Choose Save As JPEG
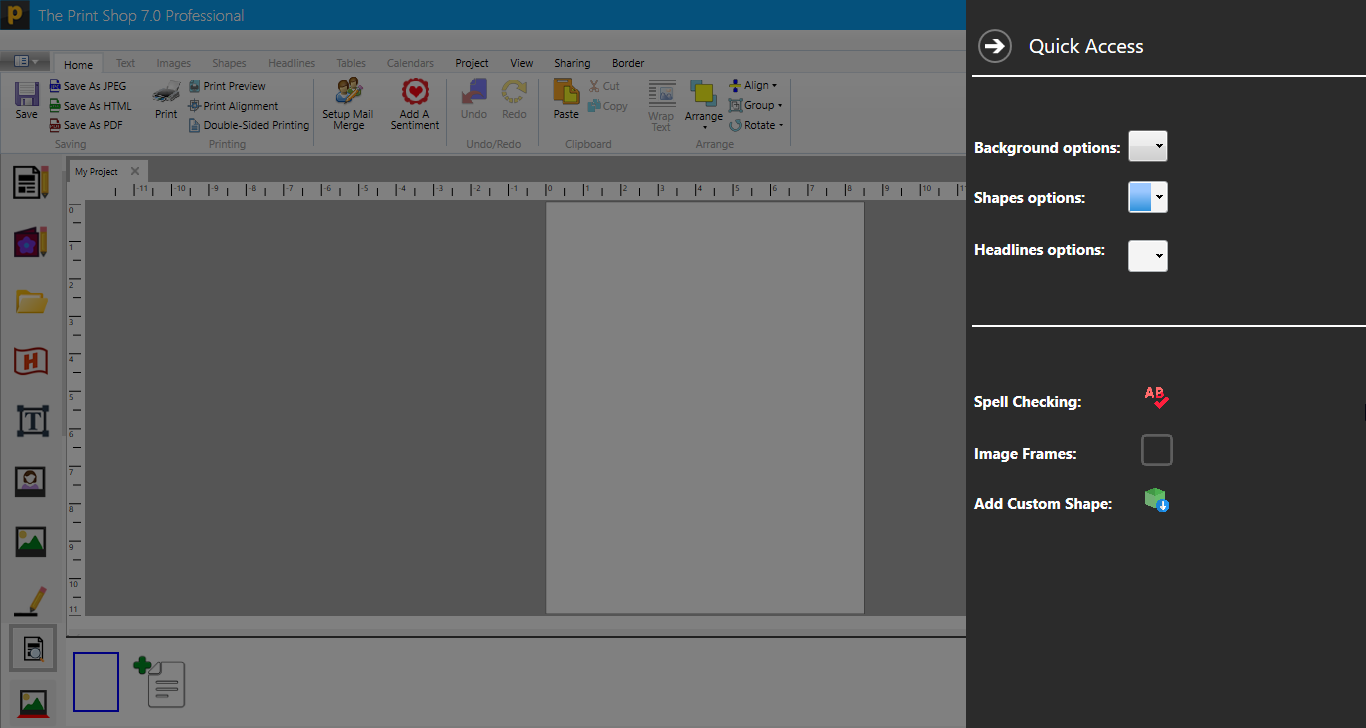 click(88, 86)
